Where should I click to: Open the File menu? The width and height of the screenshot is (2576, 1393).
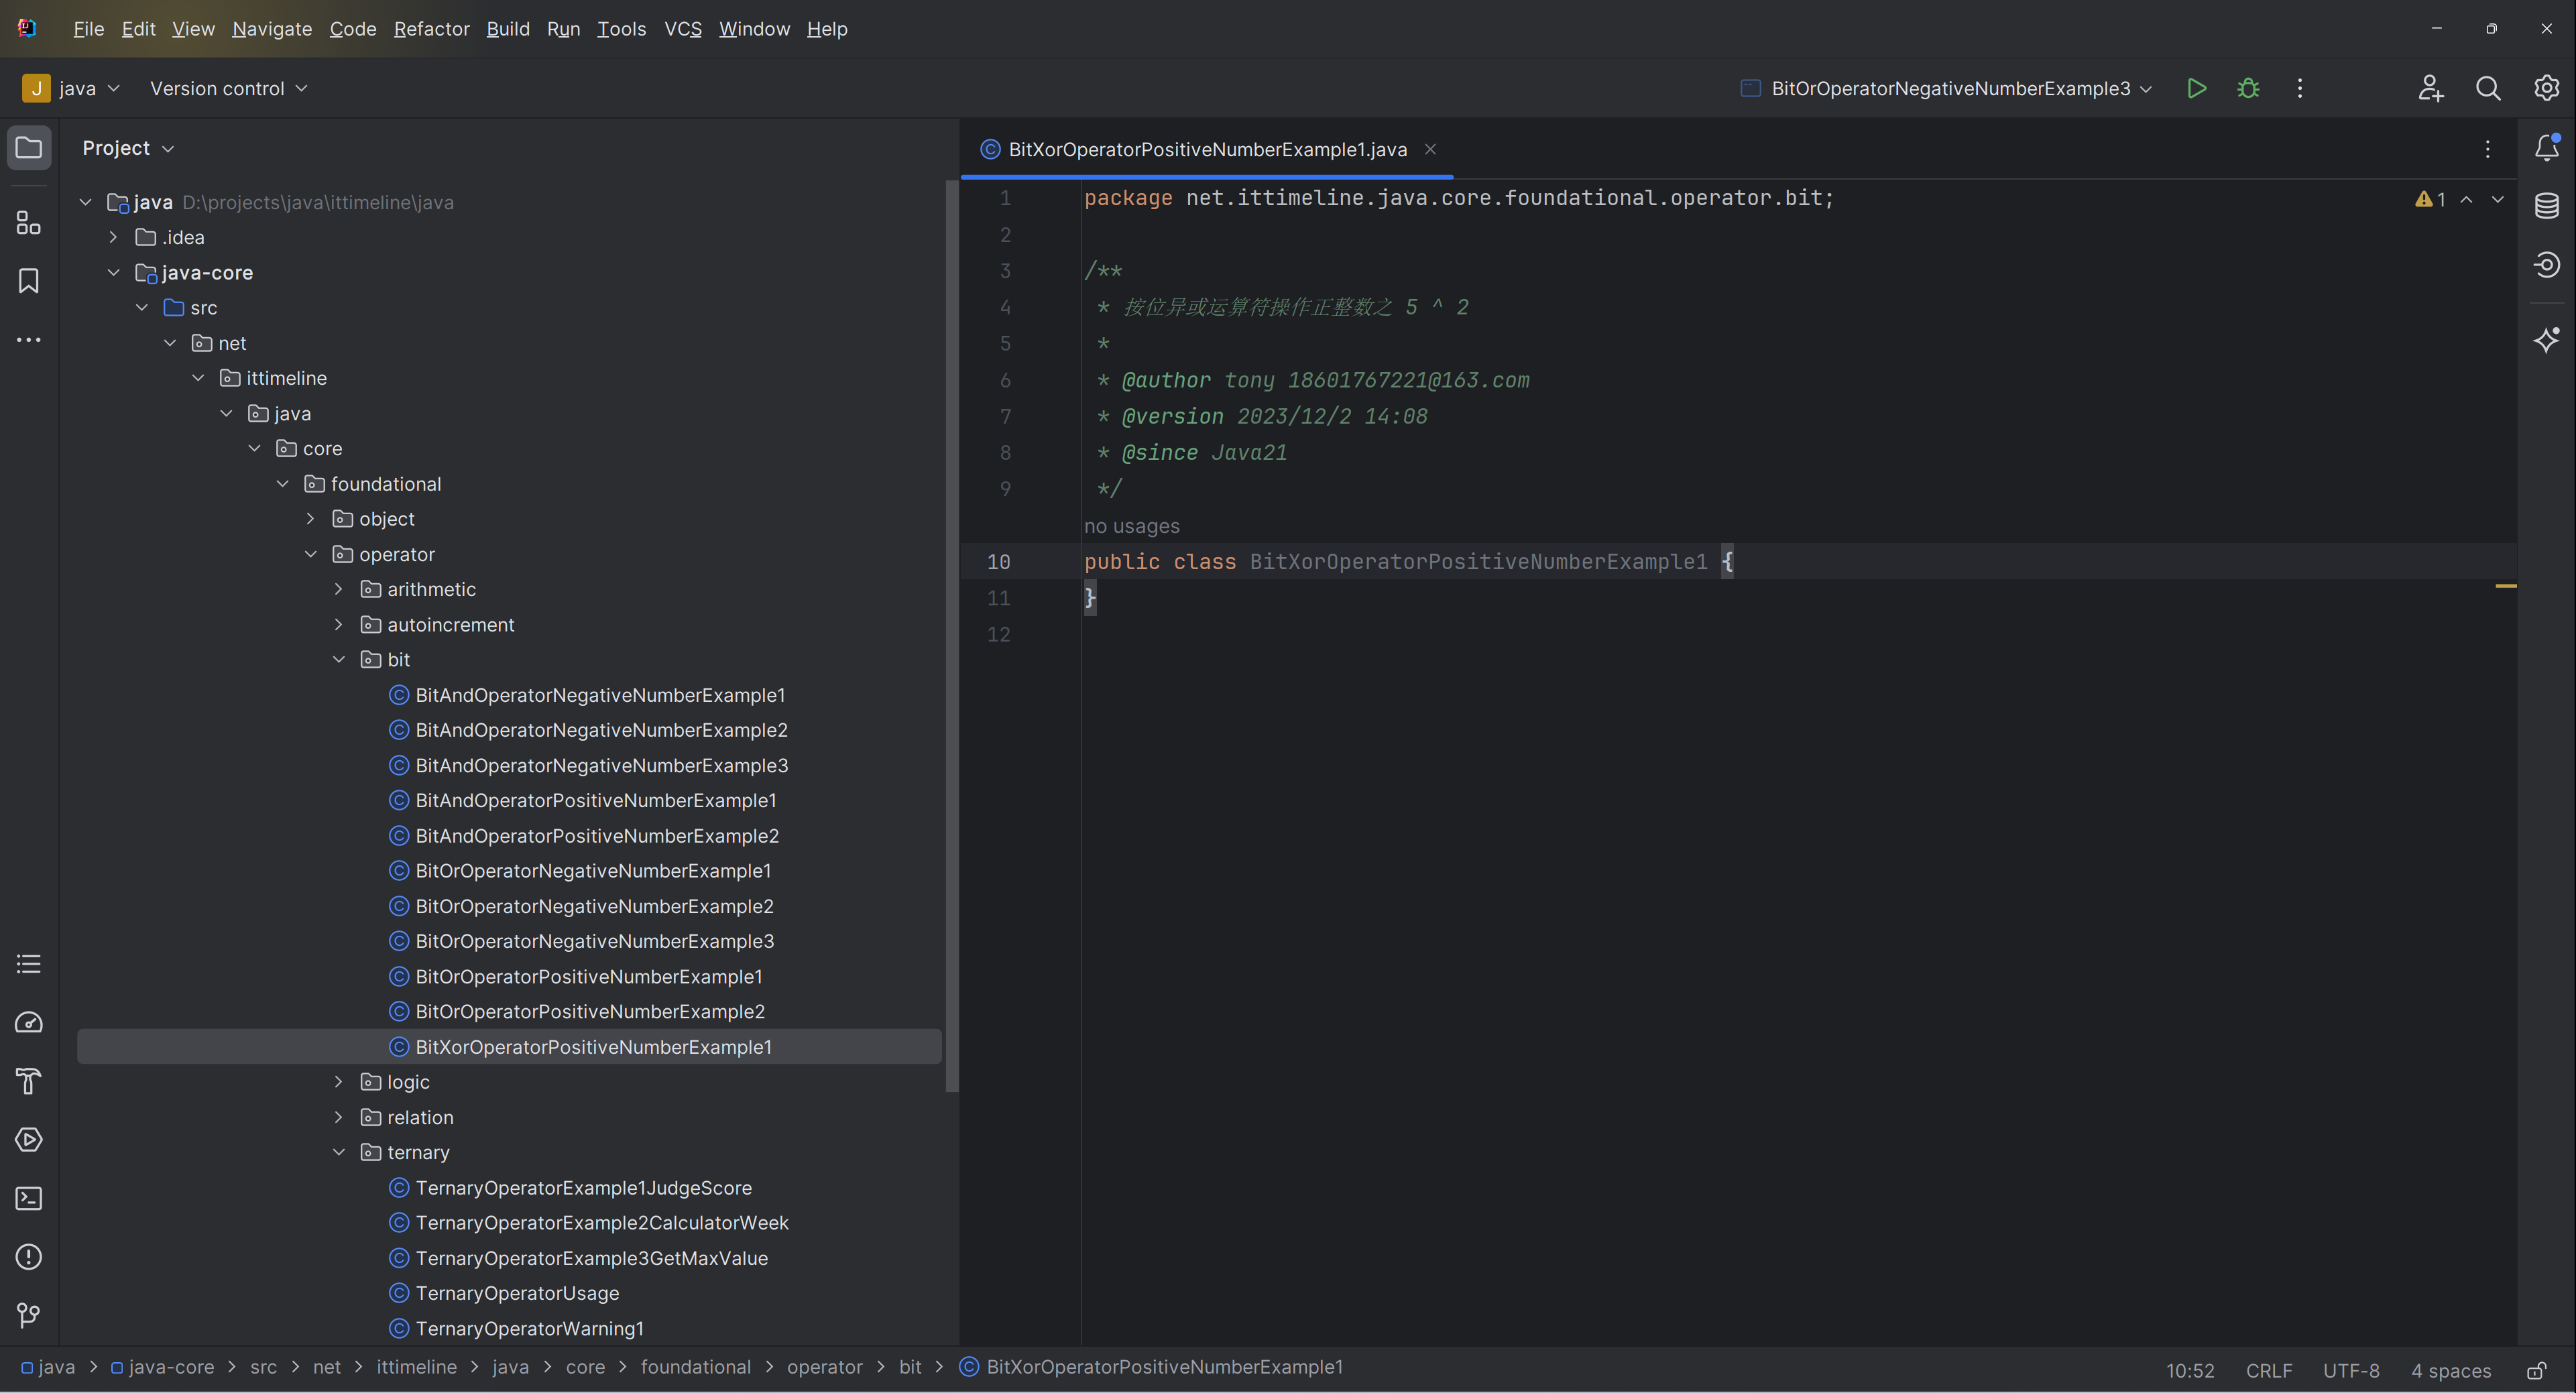click(x=88, y=29)
